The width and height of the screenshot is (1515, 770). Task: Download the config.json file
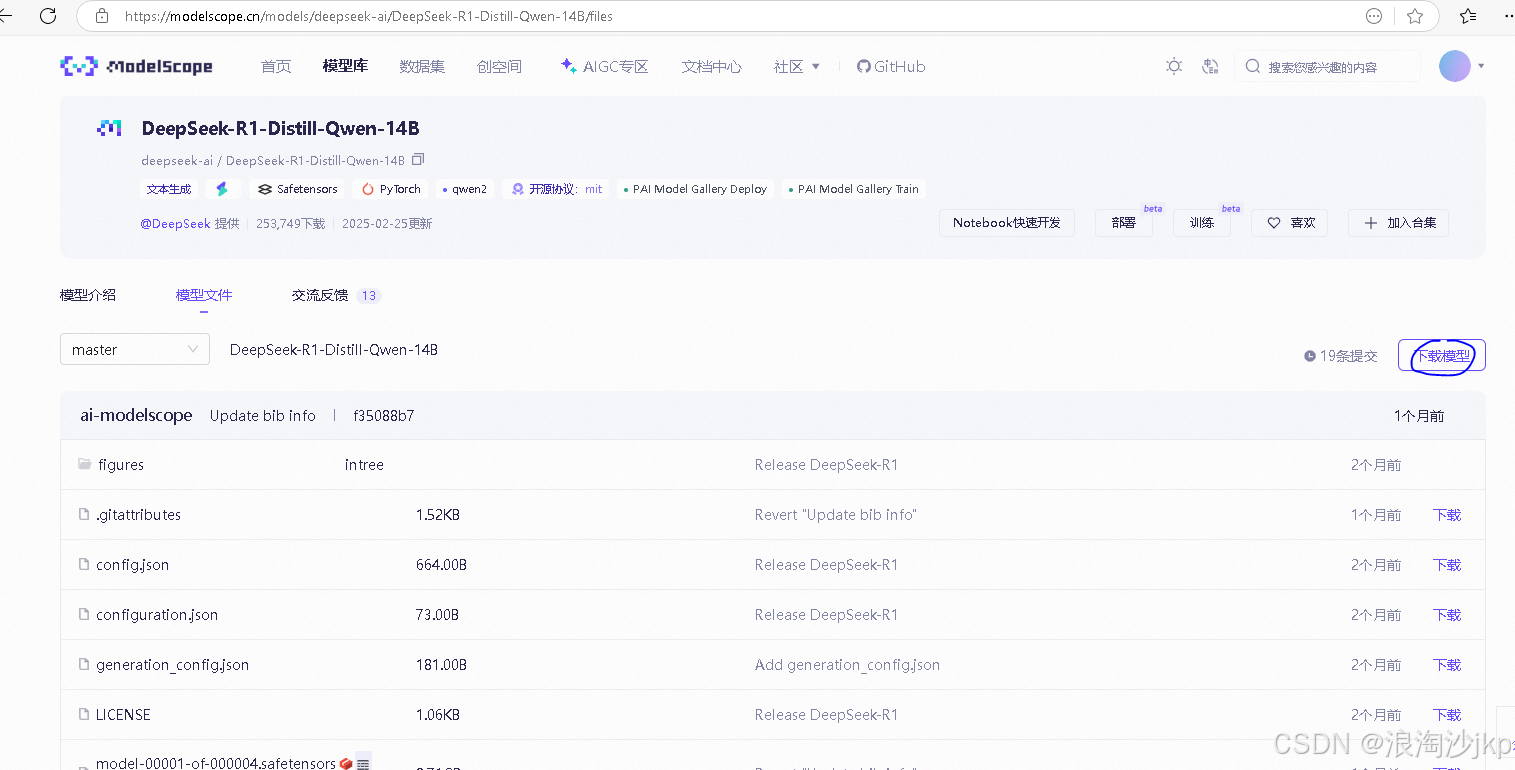pyautogui.click(x=1447, y=565)
